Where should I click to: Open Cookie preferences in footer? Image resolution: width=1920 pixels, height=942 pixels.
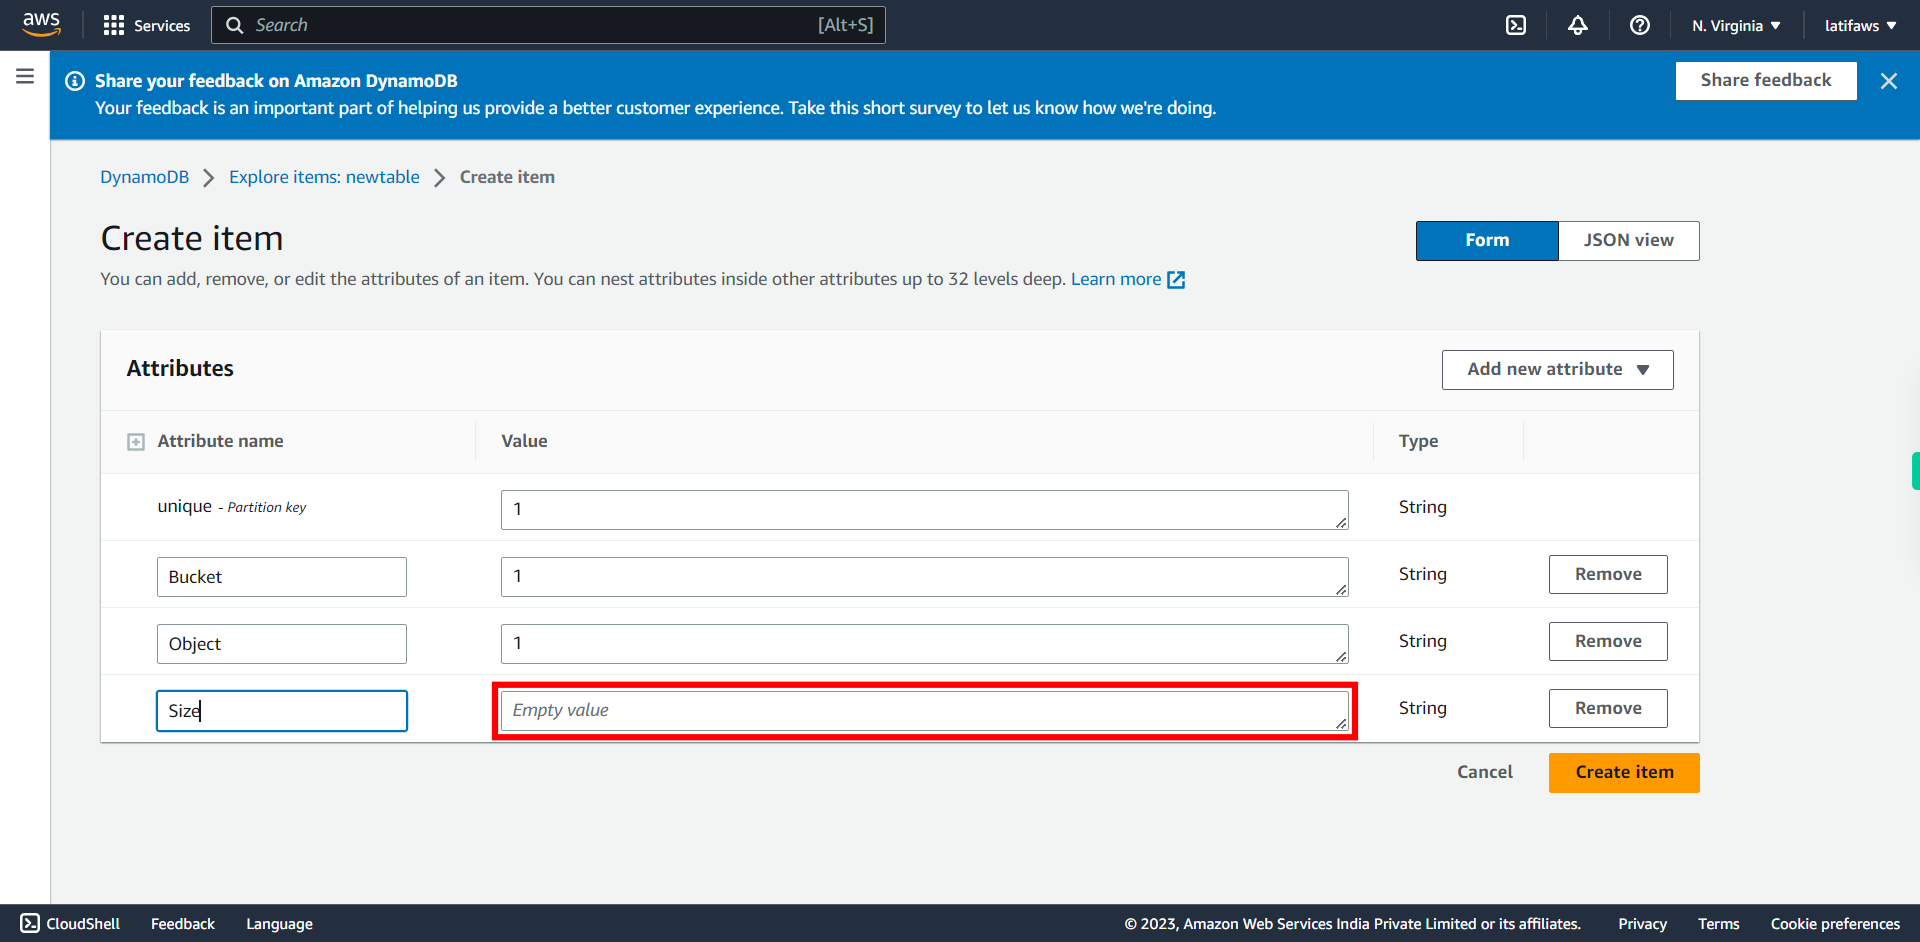tap(1835, 924)
